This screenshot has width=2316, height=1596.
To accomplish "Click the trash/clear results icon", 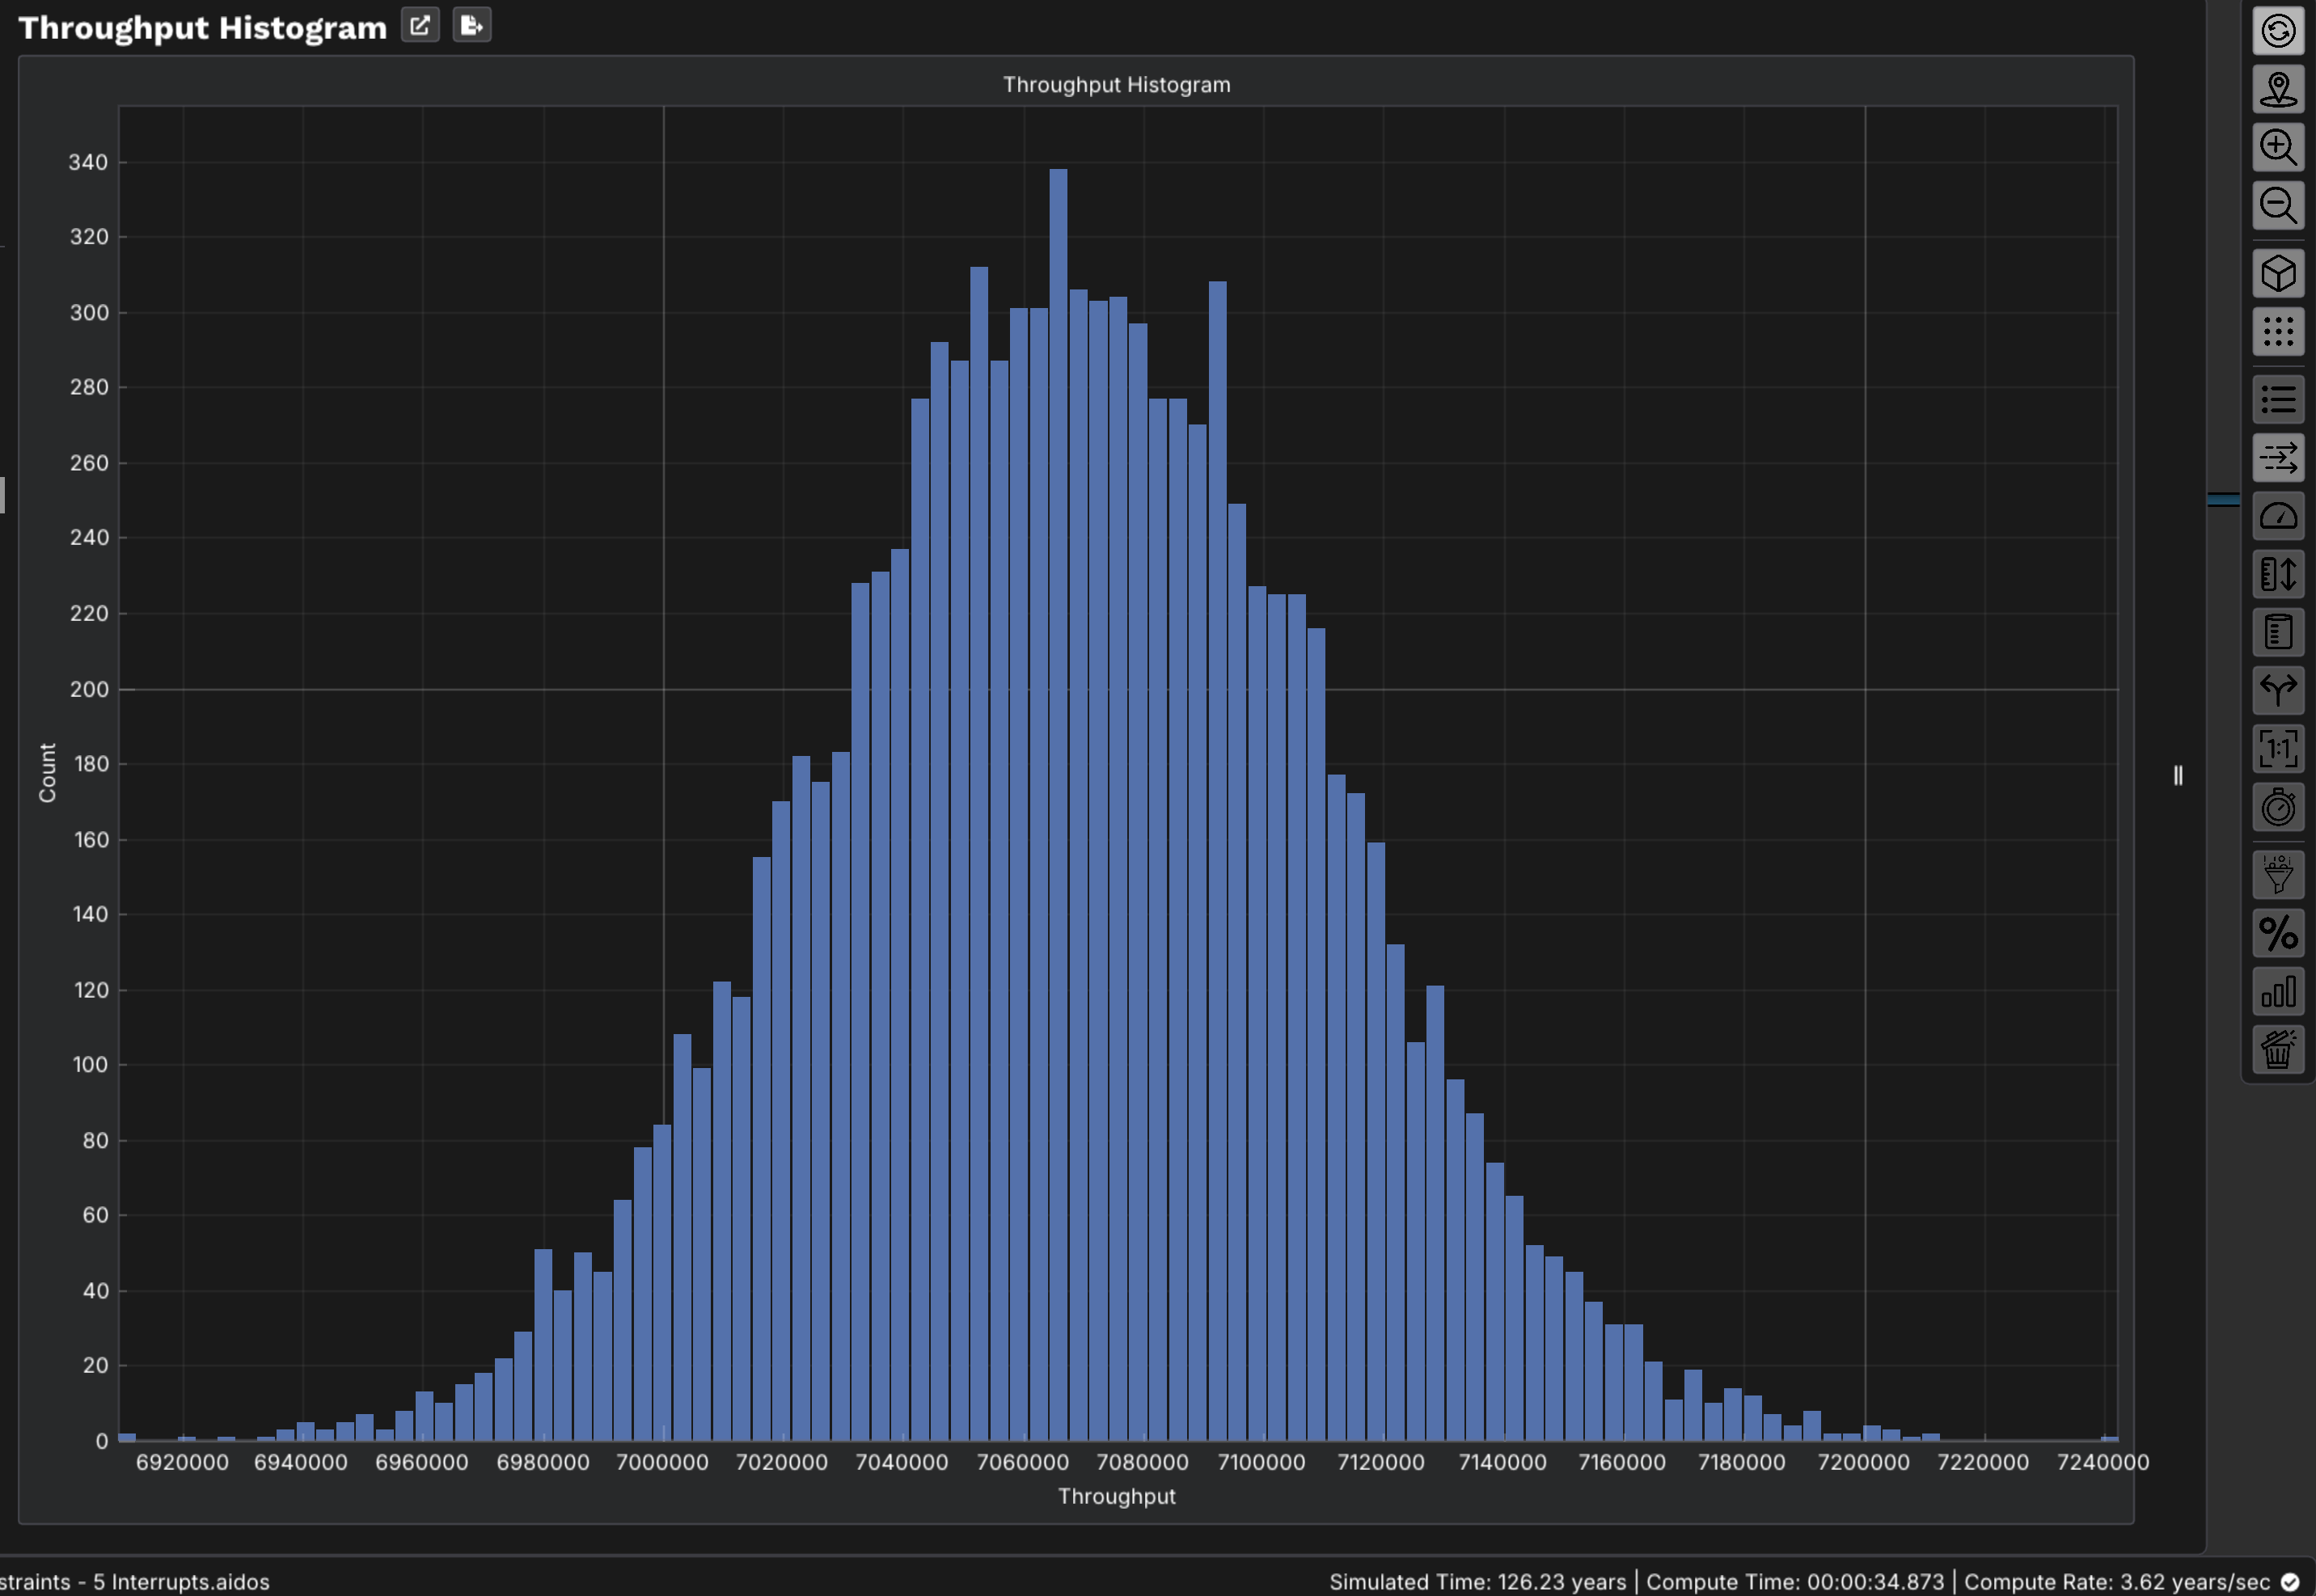I will [x=2280, y=1049].
